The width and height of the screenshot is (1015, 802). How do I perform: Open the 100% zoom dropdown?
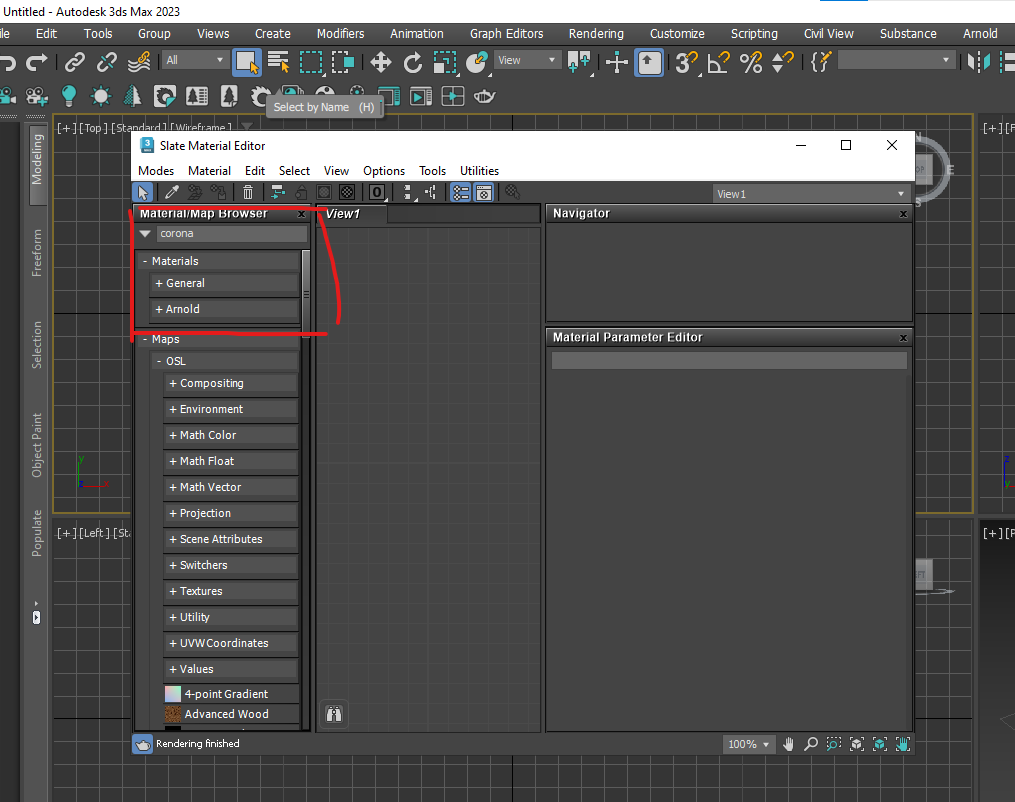click(x=748, y=744)
